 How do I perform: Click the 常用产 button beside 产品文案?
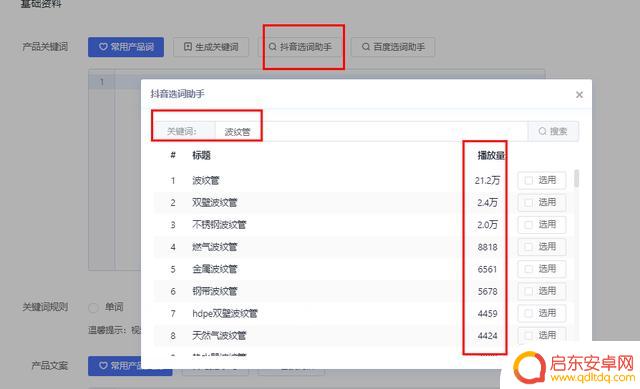[130, 366]
